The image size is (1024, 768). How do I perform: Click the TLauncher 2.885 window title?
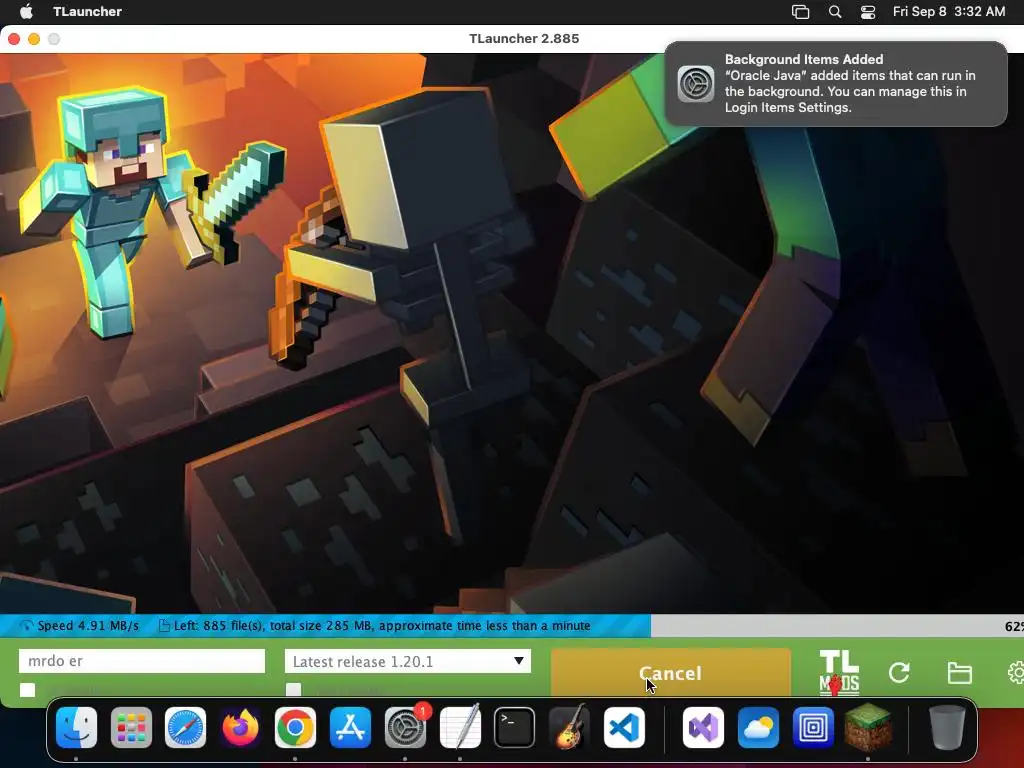(x=524, y=39)
